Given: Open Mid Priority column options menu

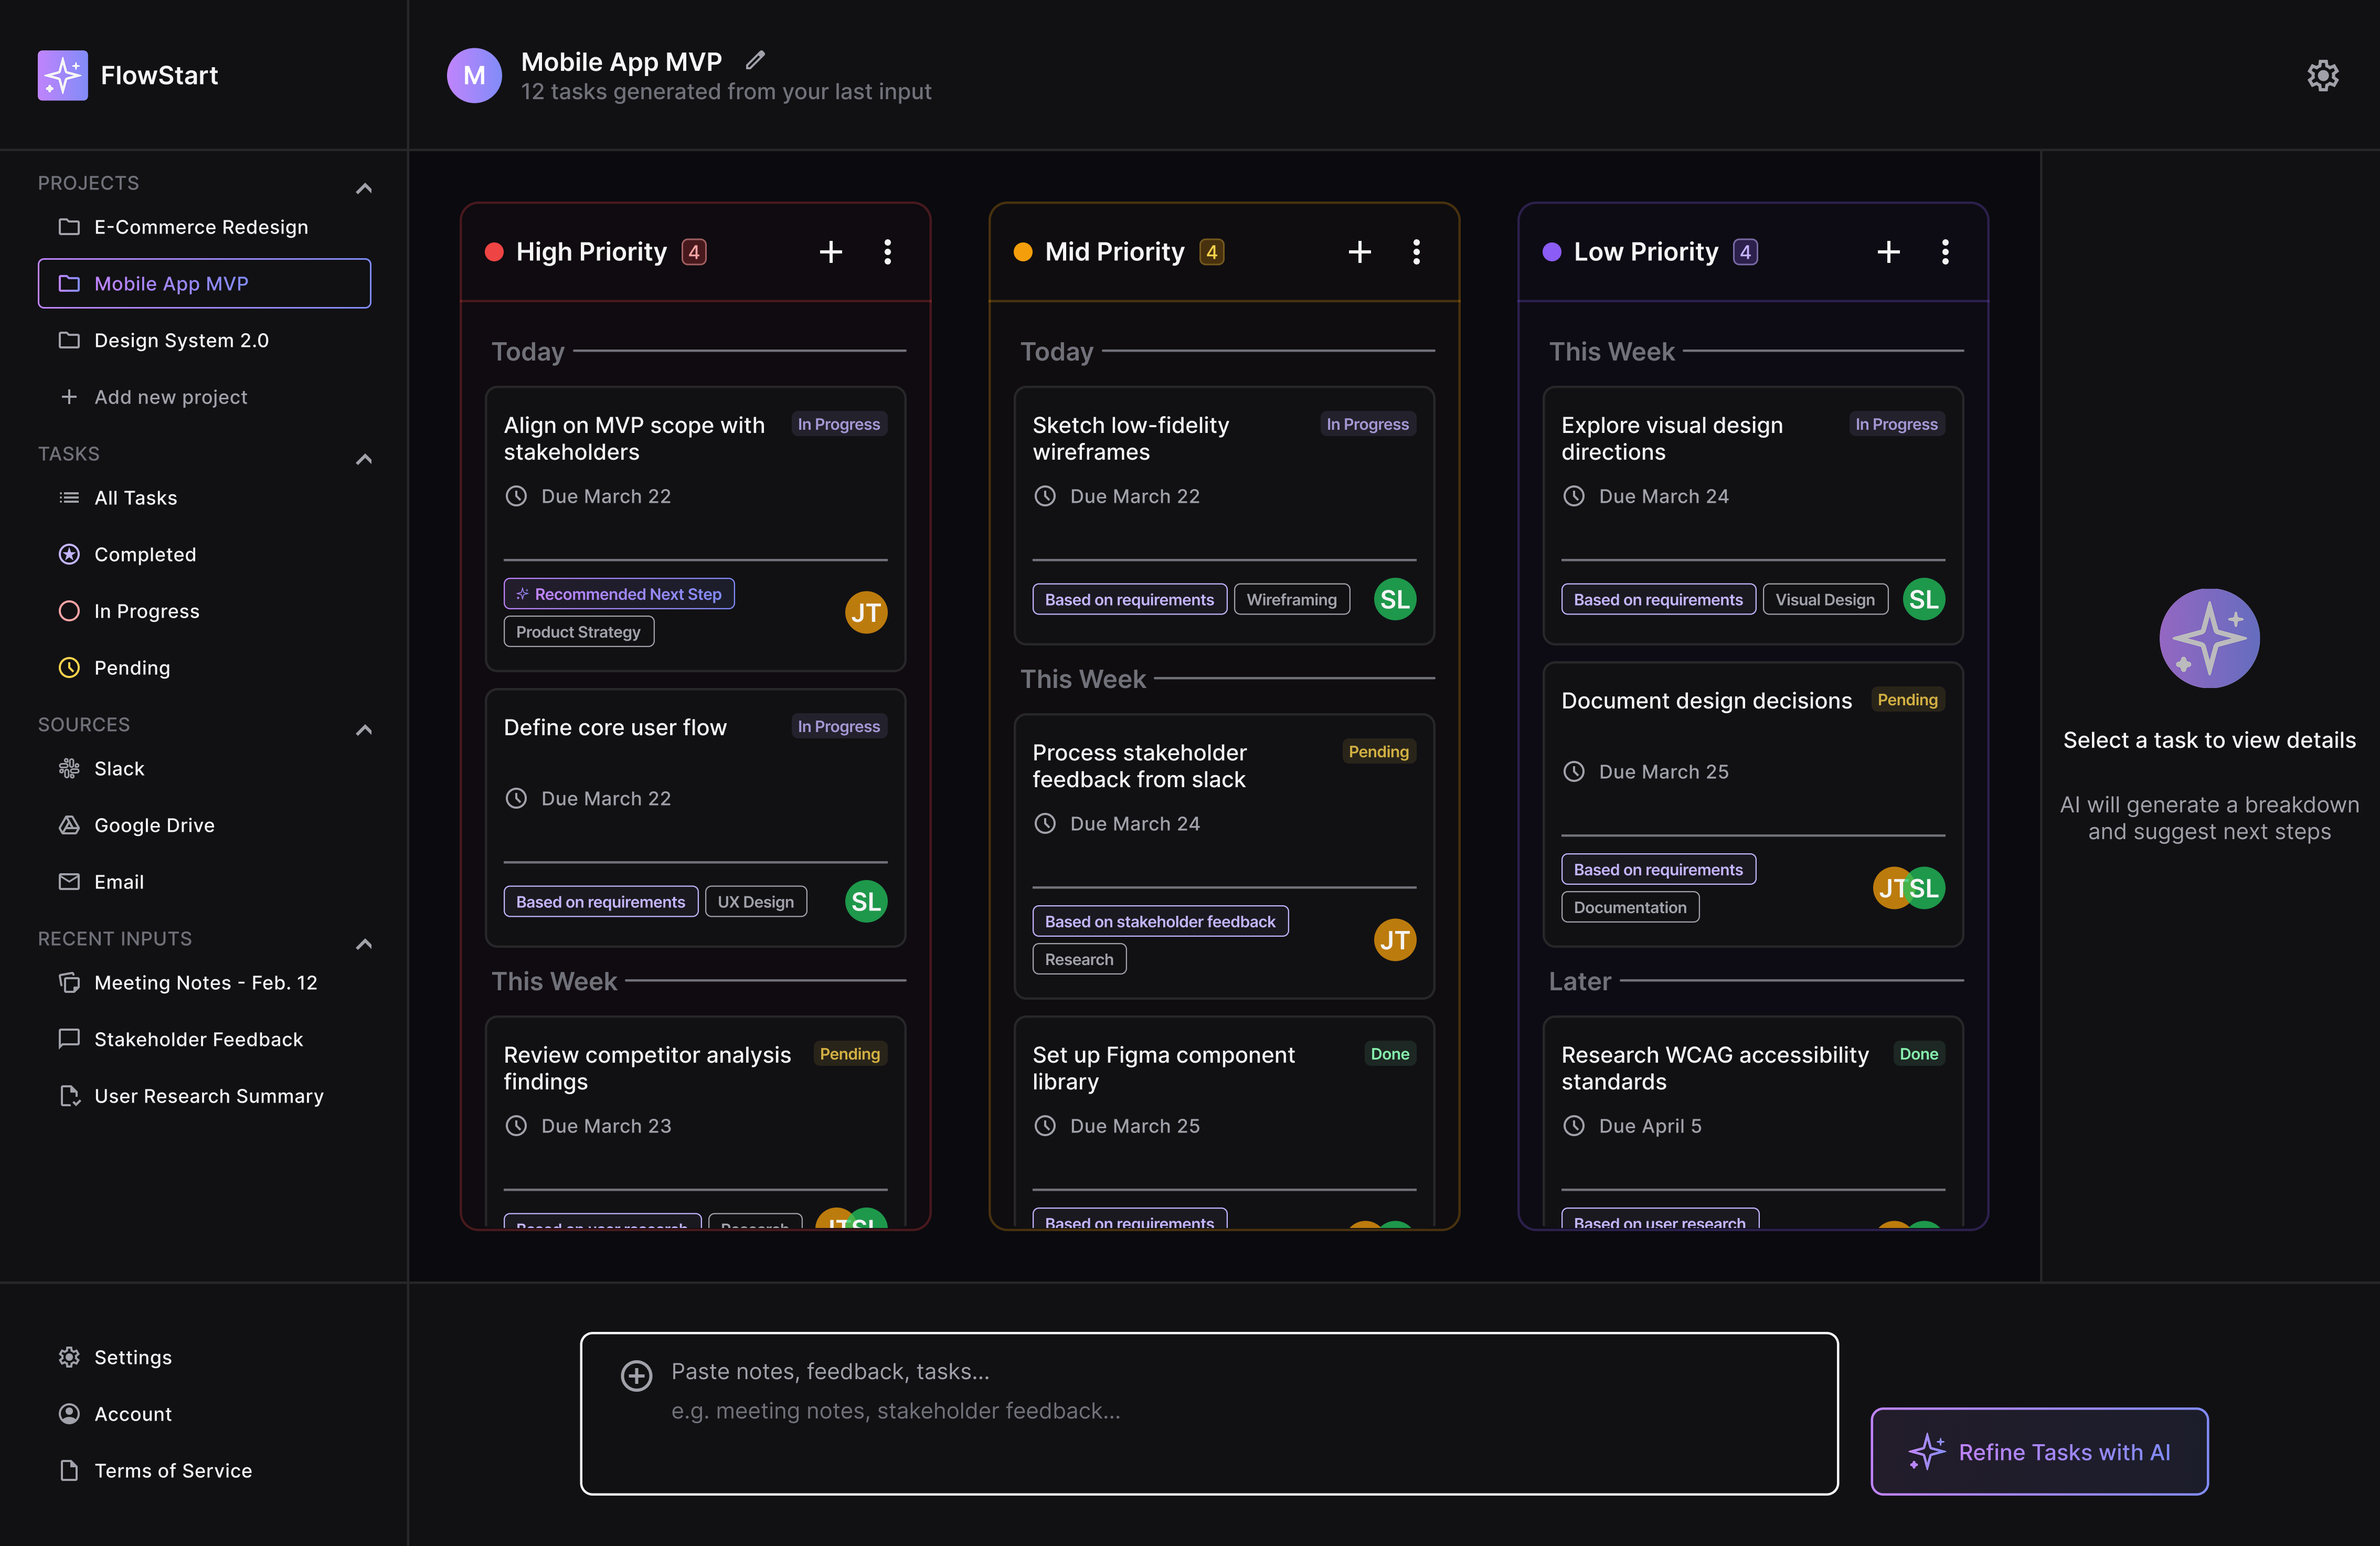Looking at the screenshot, I should click(1416, 252).
